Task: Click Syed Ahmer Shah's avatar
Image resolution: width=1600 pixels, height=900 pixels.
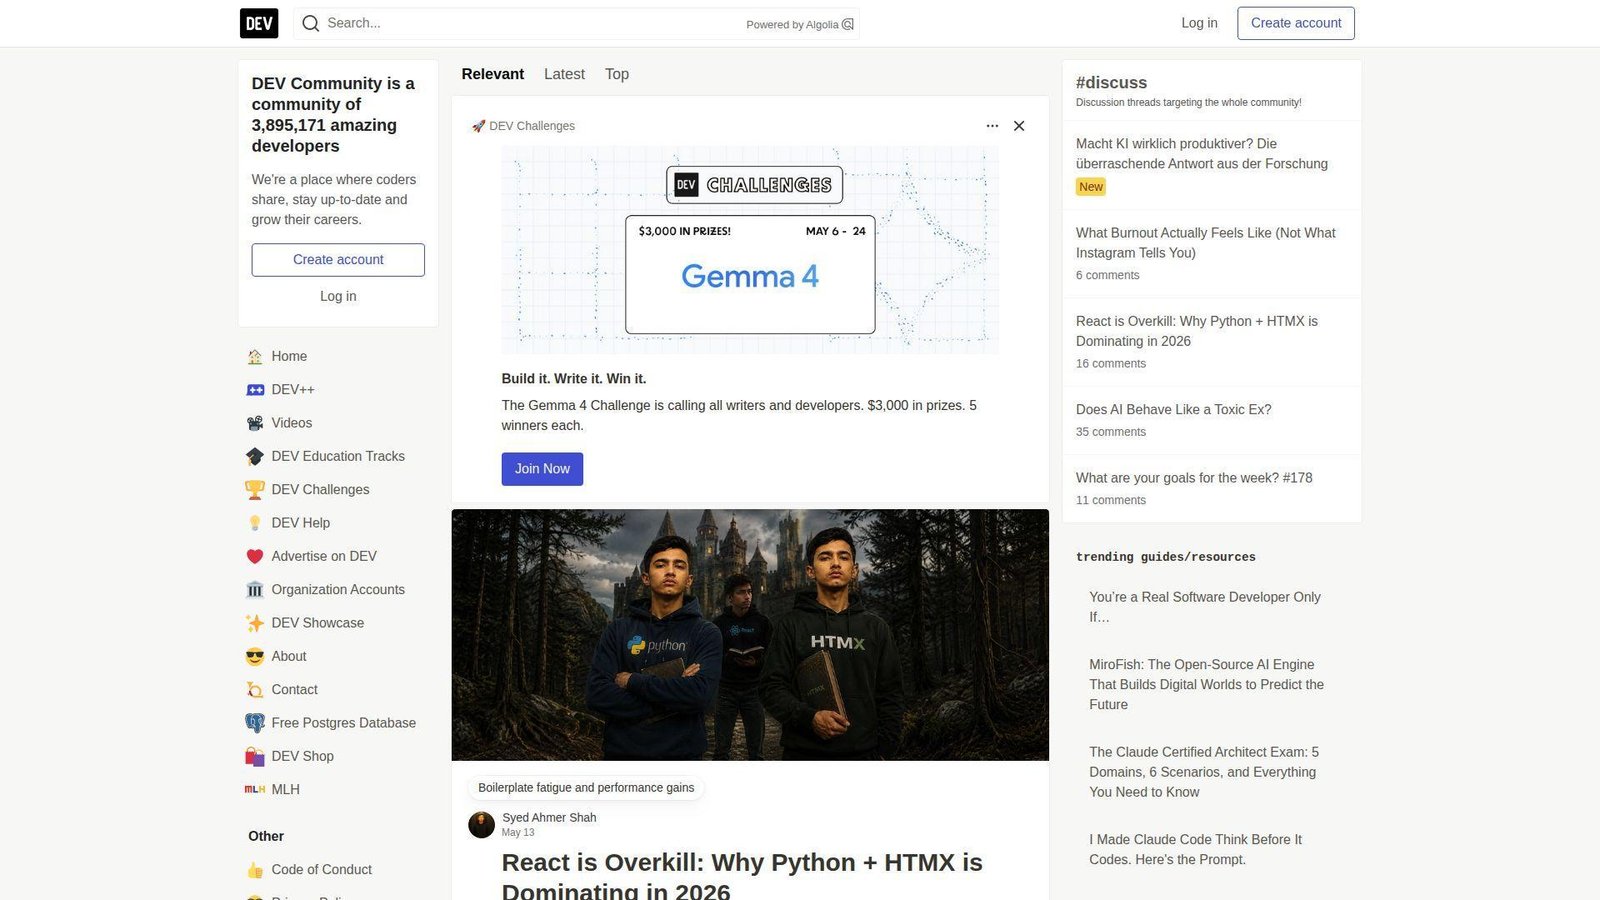Action: click(x=481, y=825)
